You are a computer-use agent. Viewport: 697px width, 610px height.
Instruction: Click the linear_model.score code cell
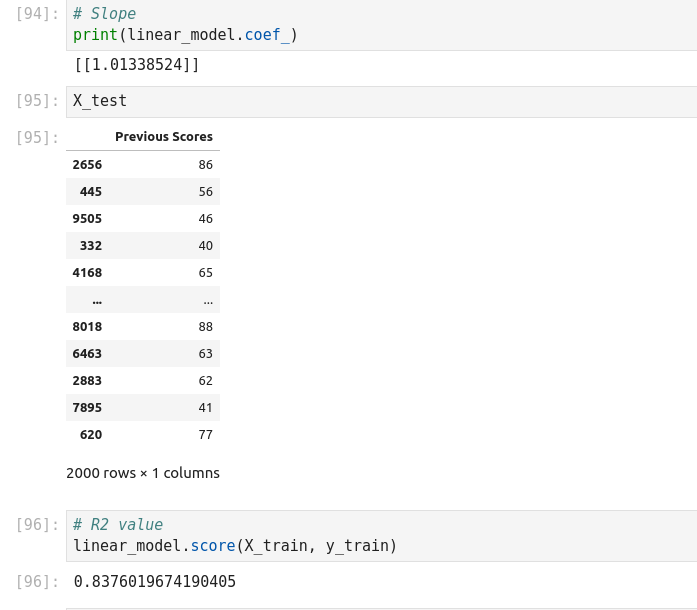(235, 545)
